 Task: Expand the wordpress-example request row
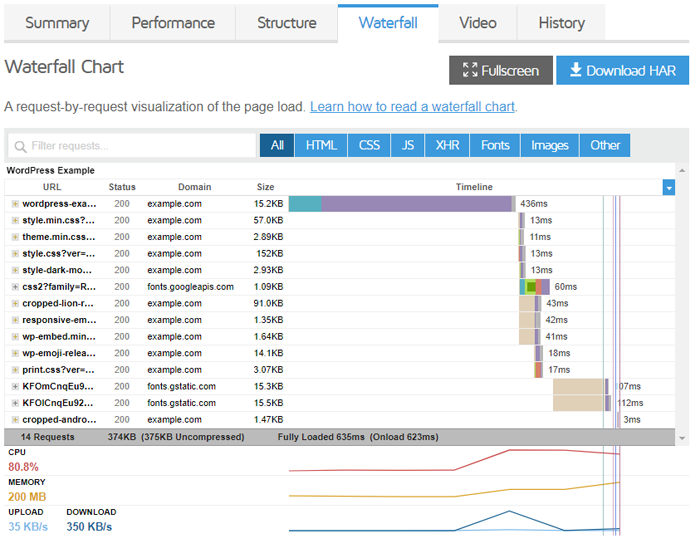pyautogui.click(x=15, y=204)
